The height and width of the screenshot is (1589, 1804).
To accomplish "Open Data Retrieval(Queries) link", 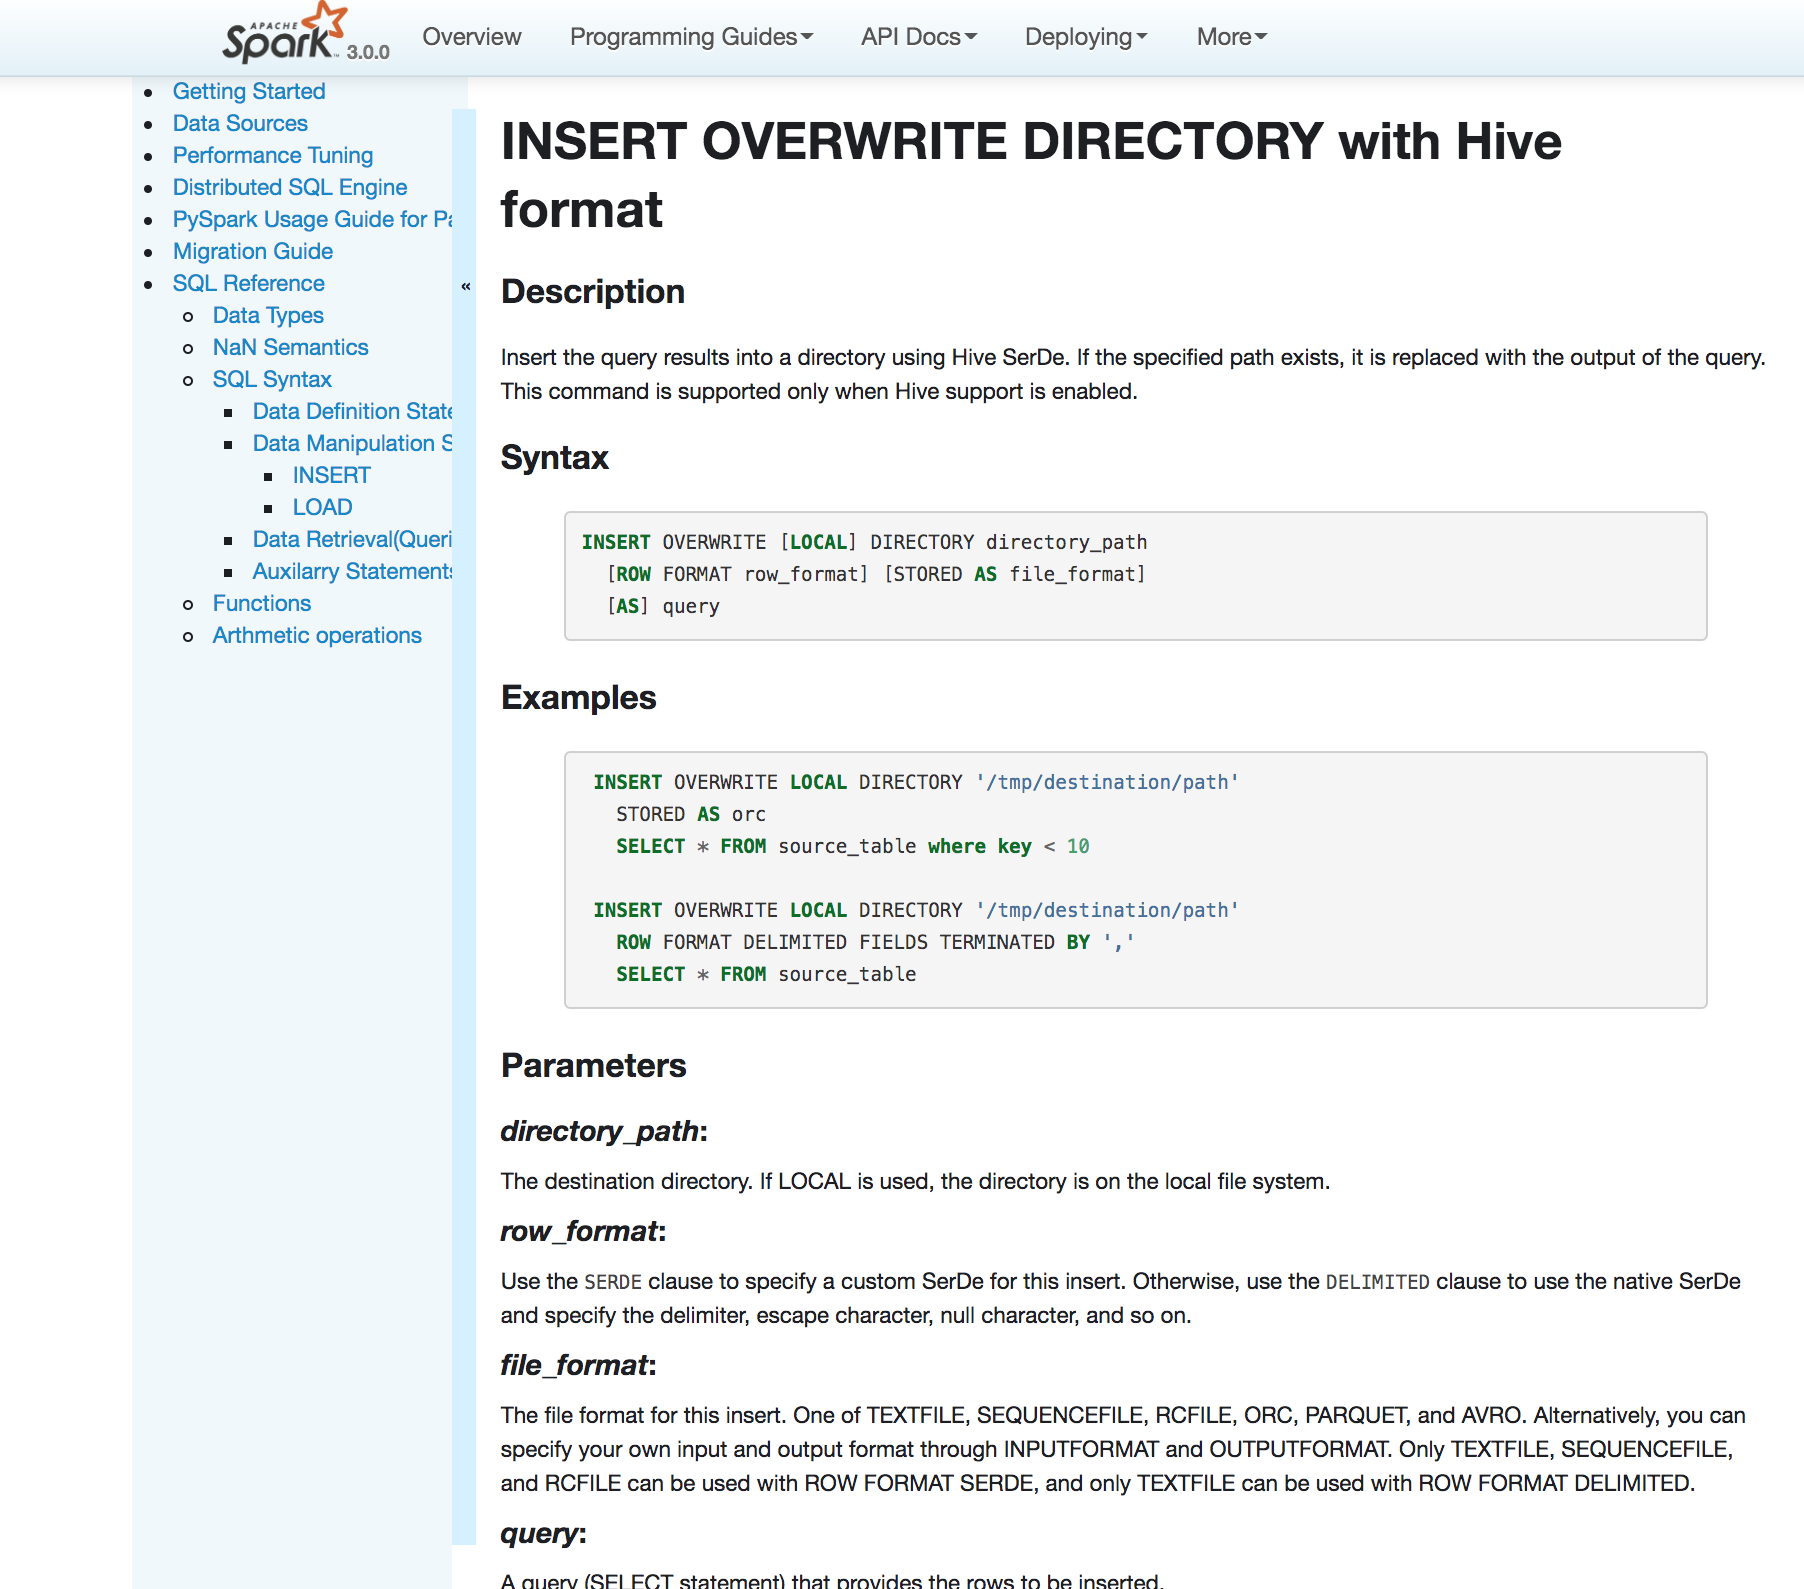I will click(352, 539).
